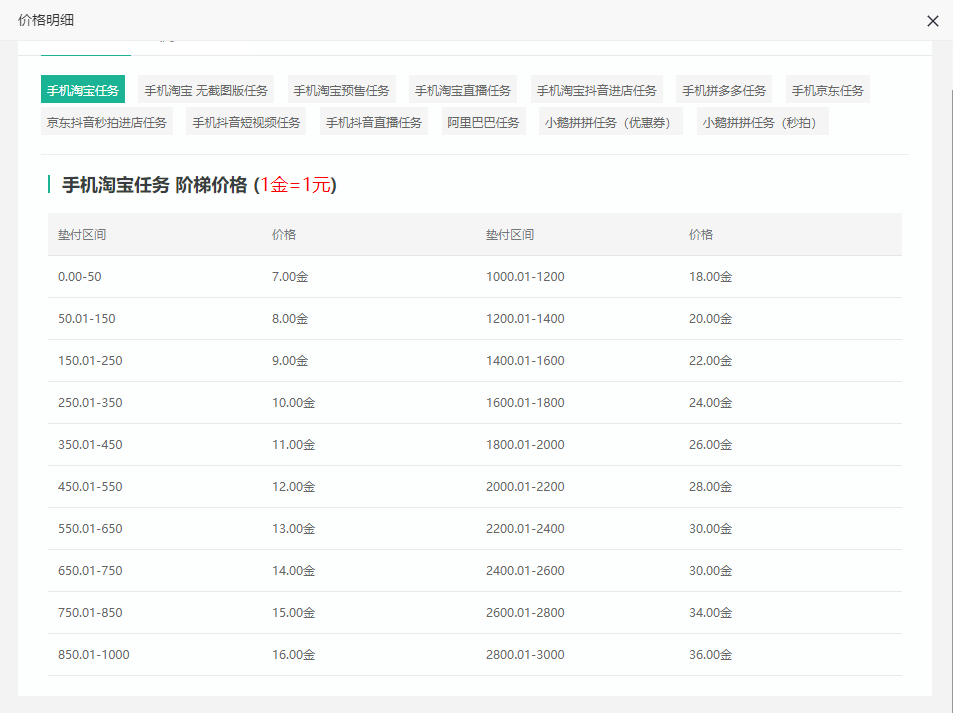Close the 价格明细 dialog
The width and height of the screenshot is (953, 713).
click(x=932, y=21)
